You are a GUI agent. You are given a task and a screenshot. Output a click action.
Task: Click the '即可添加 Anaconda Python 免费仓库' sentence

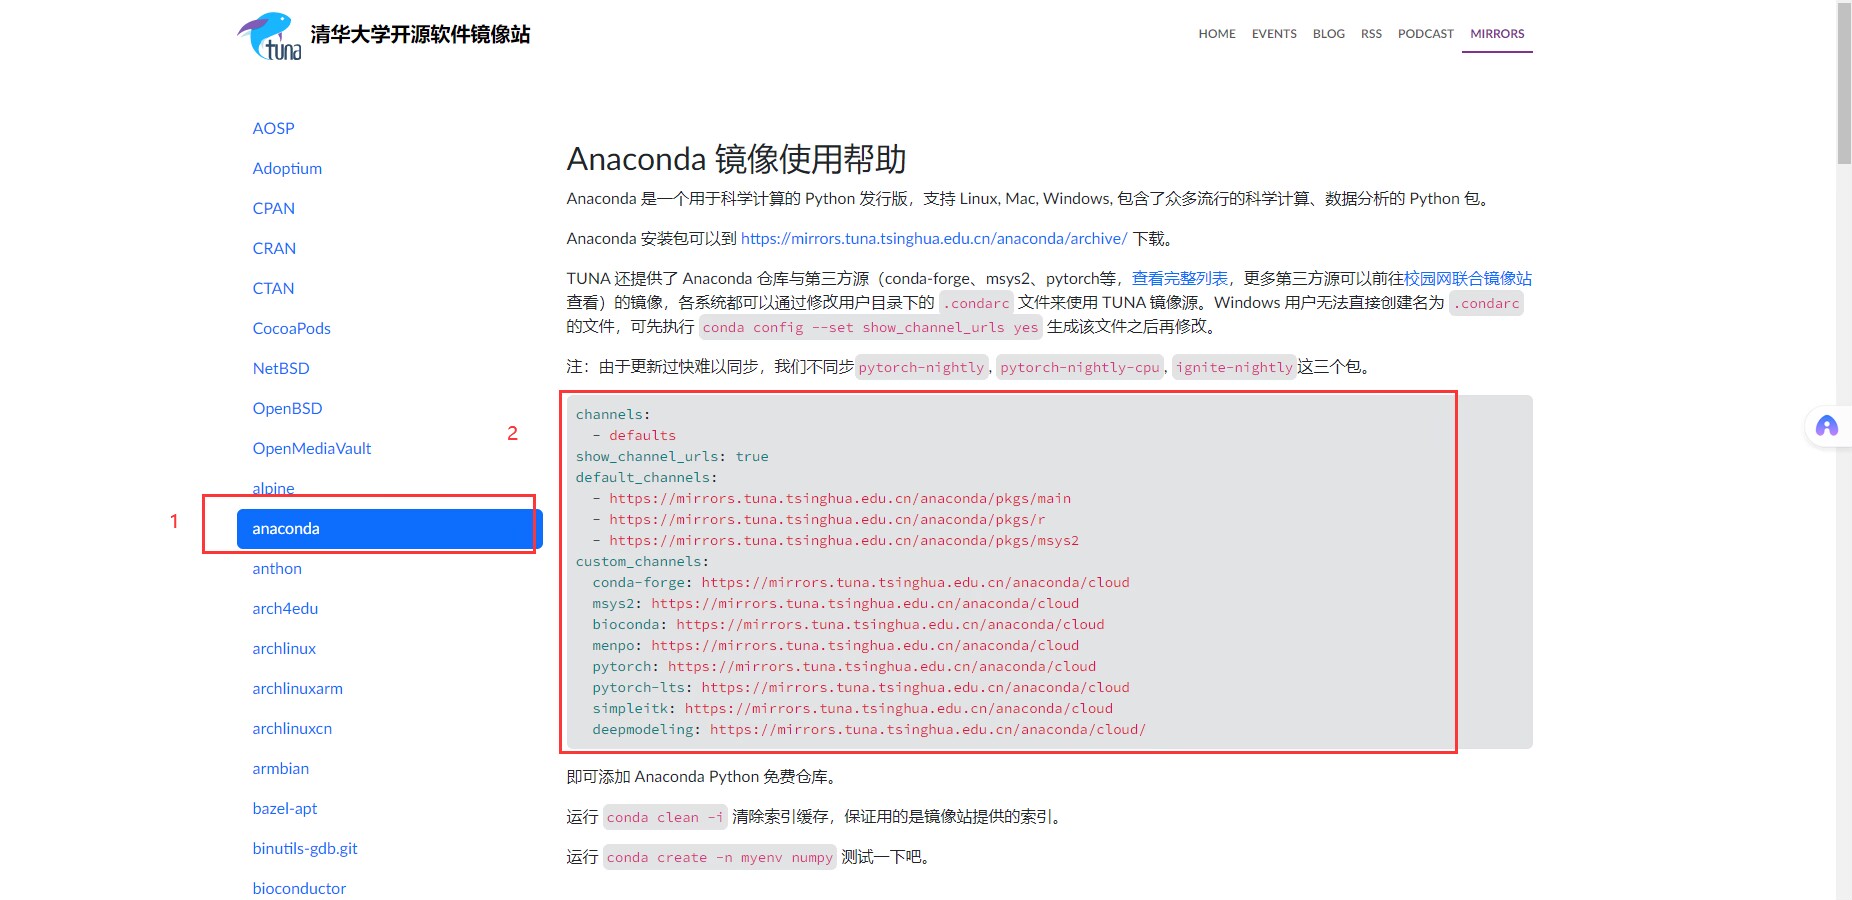tap(702, 777)
